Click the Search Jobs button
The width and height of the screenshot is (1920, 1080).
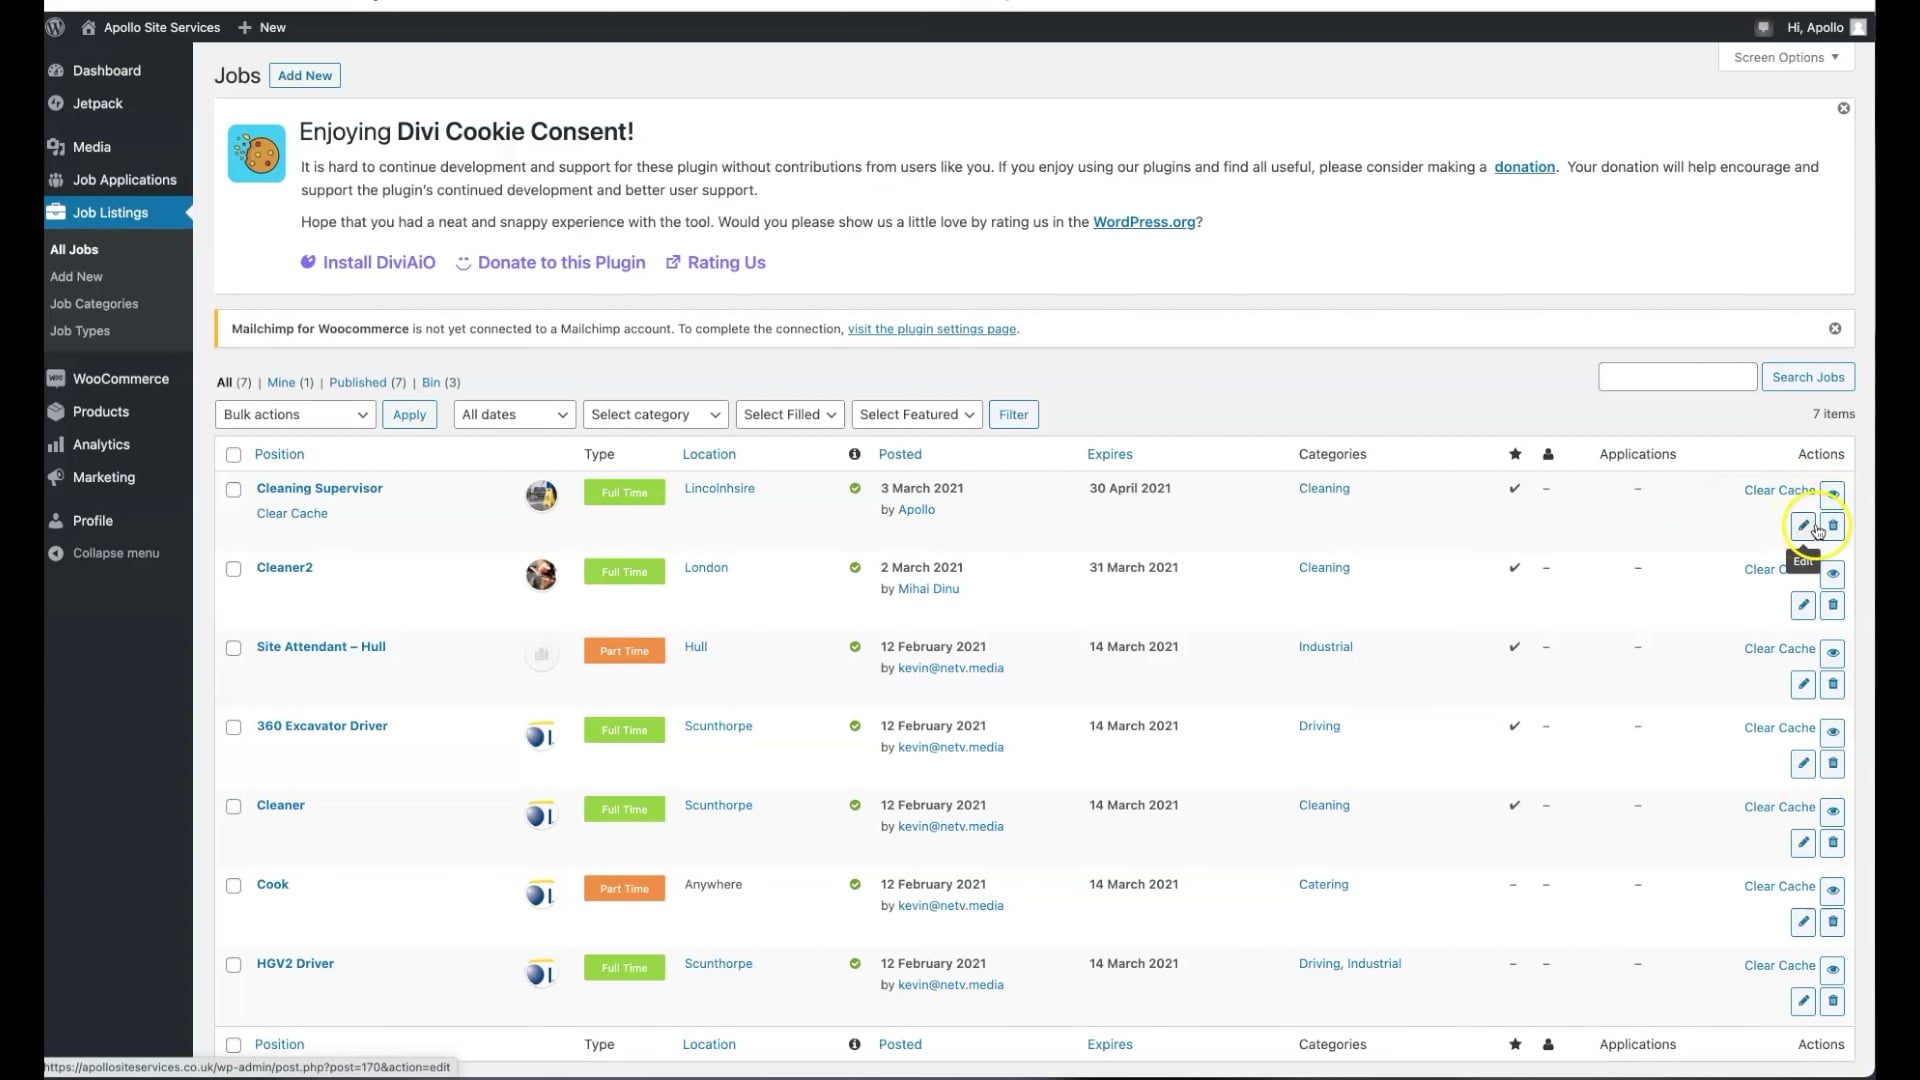pos(1810,377)
